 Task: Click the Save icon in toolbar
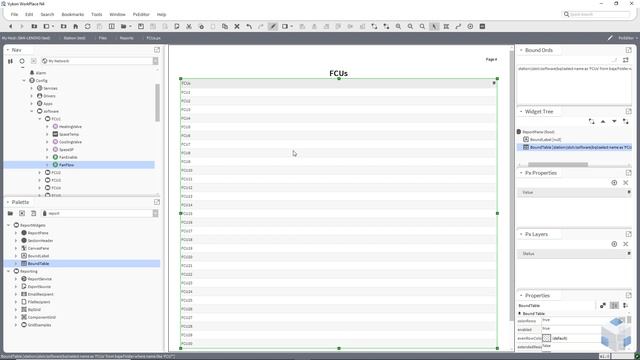click(141, 27)
